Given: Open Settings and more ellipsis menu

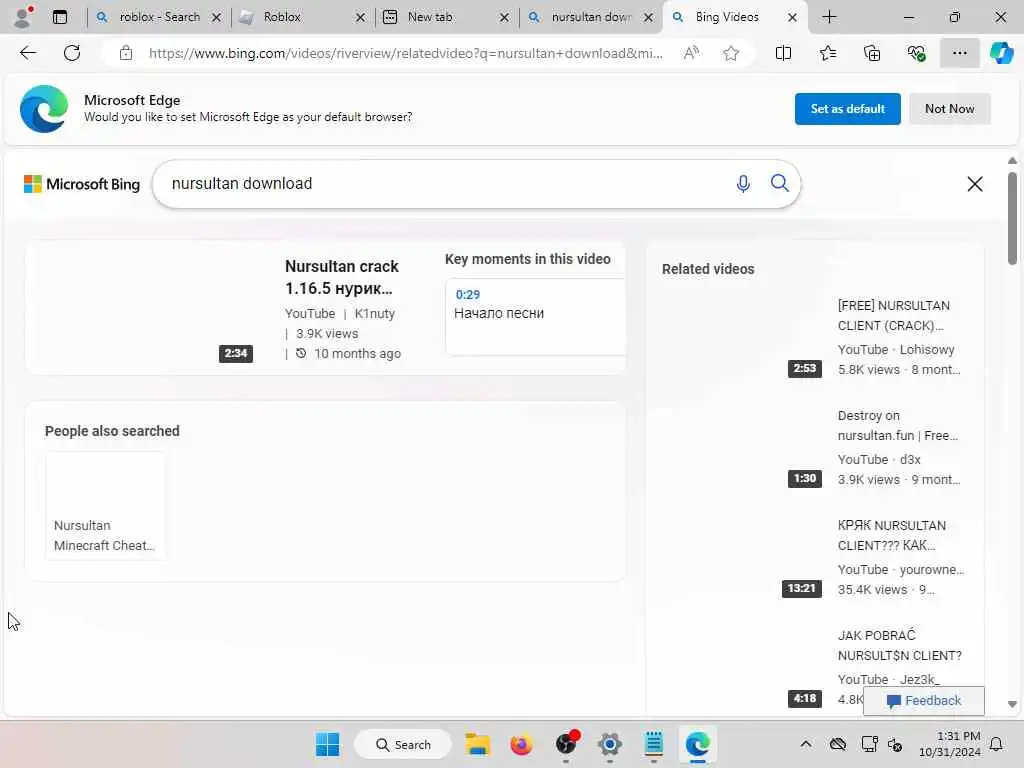Looking at the screenshot, I should [959, 53].
